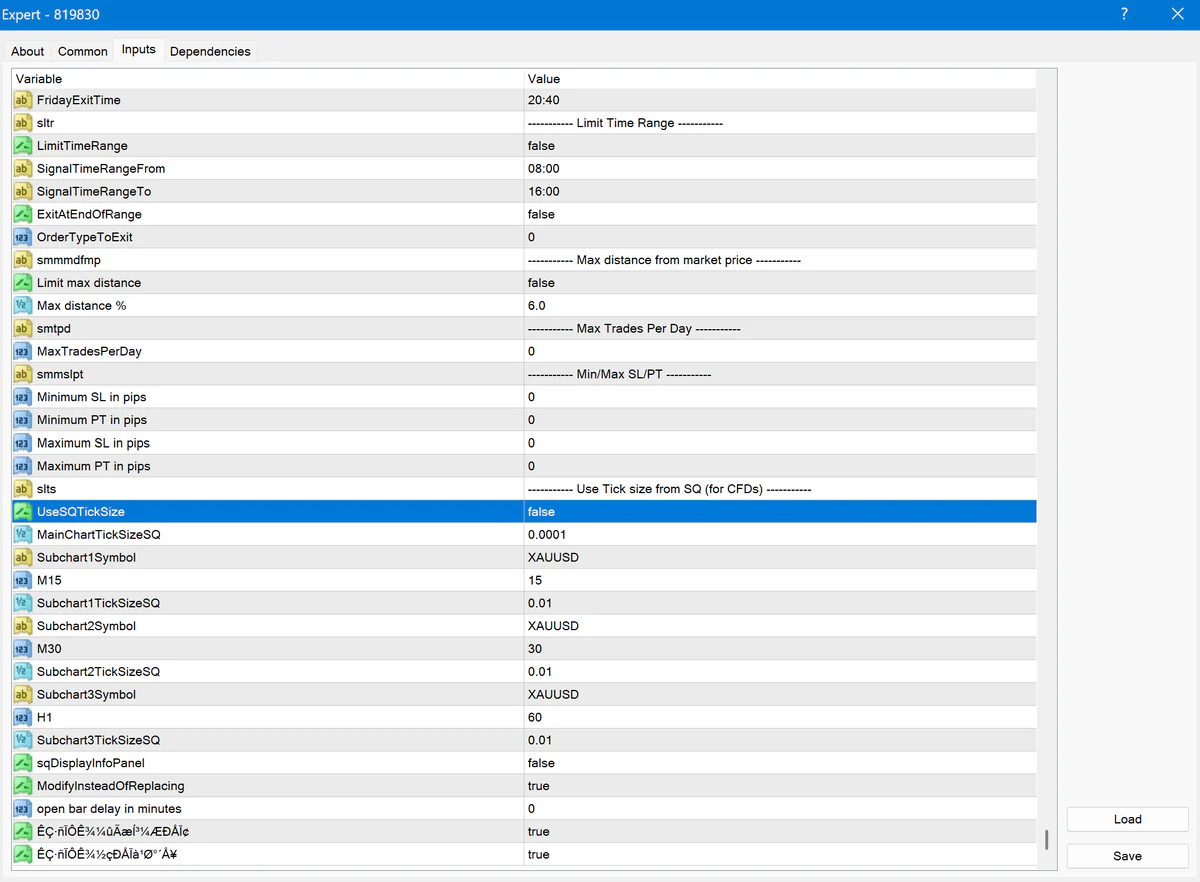1200x882 pixels.
Task: Click the string icon beside Subchart1Symbol
Action: (x=22, y=557)
